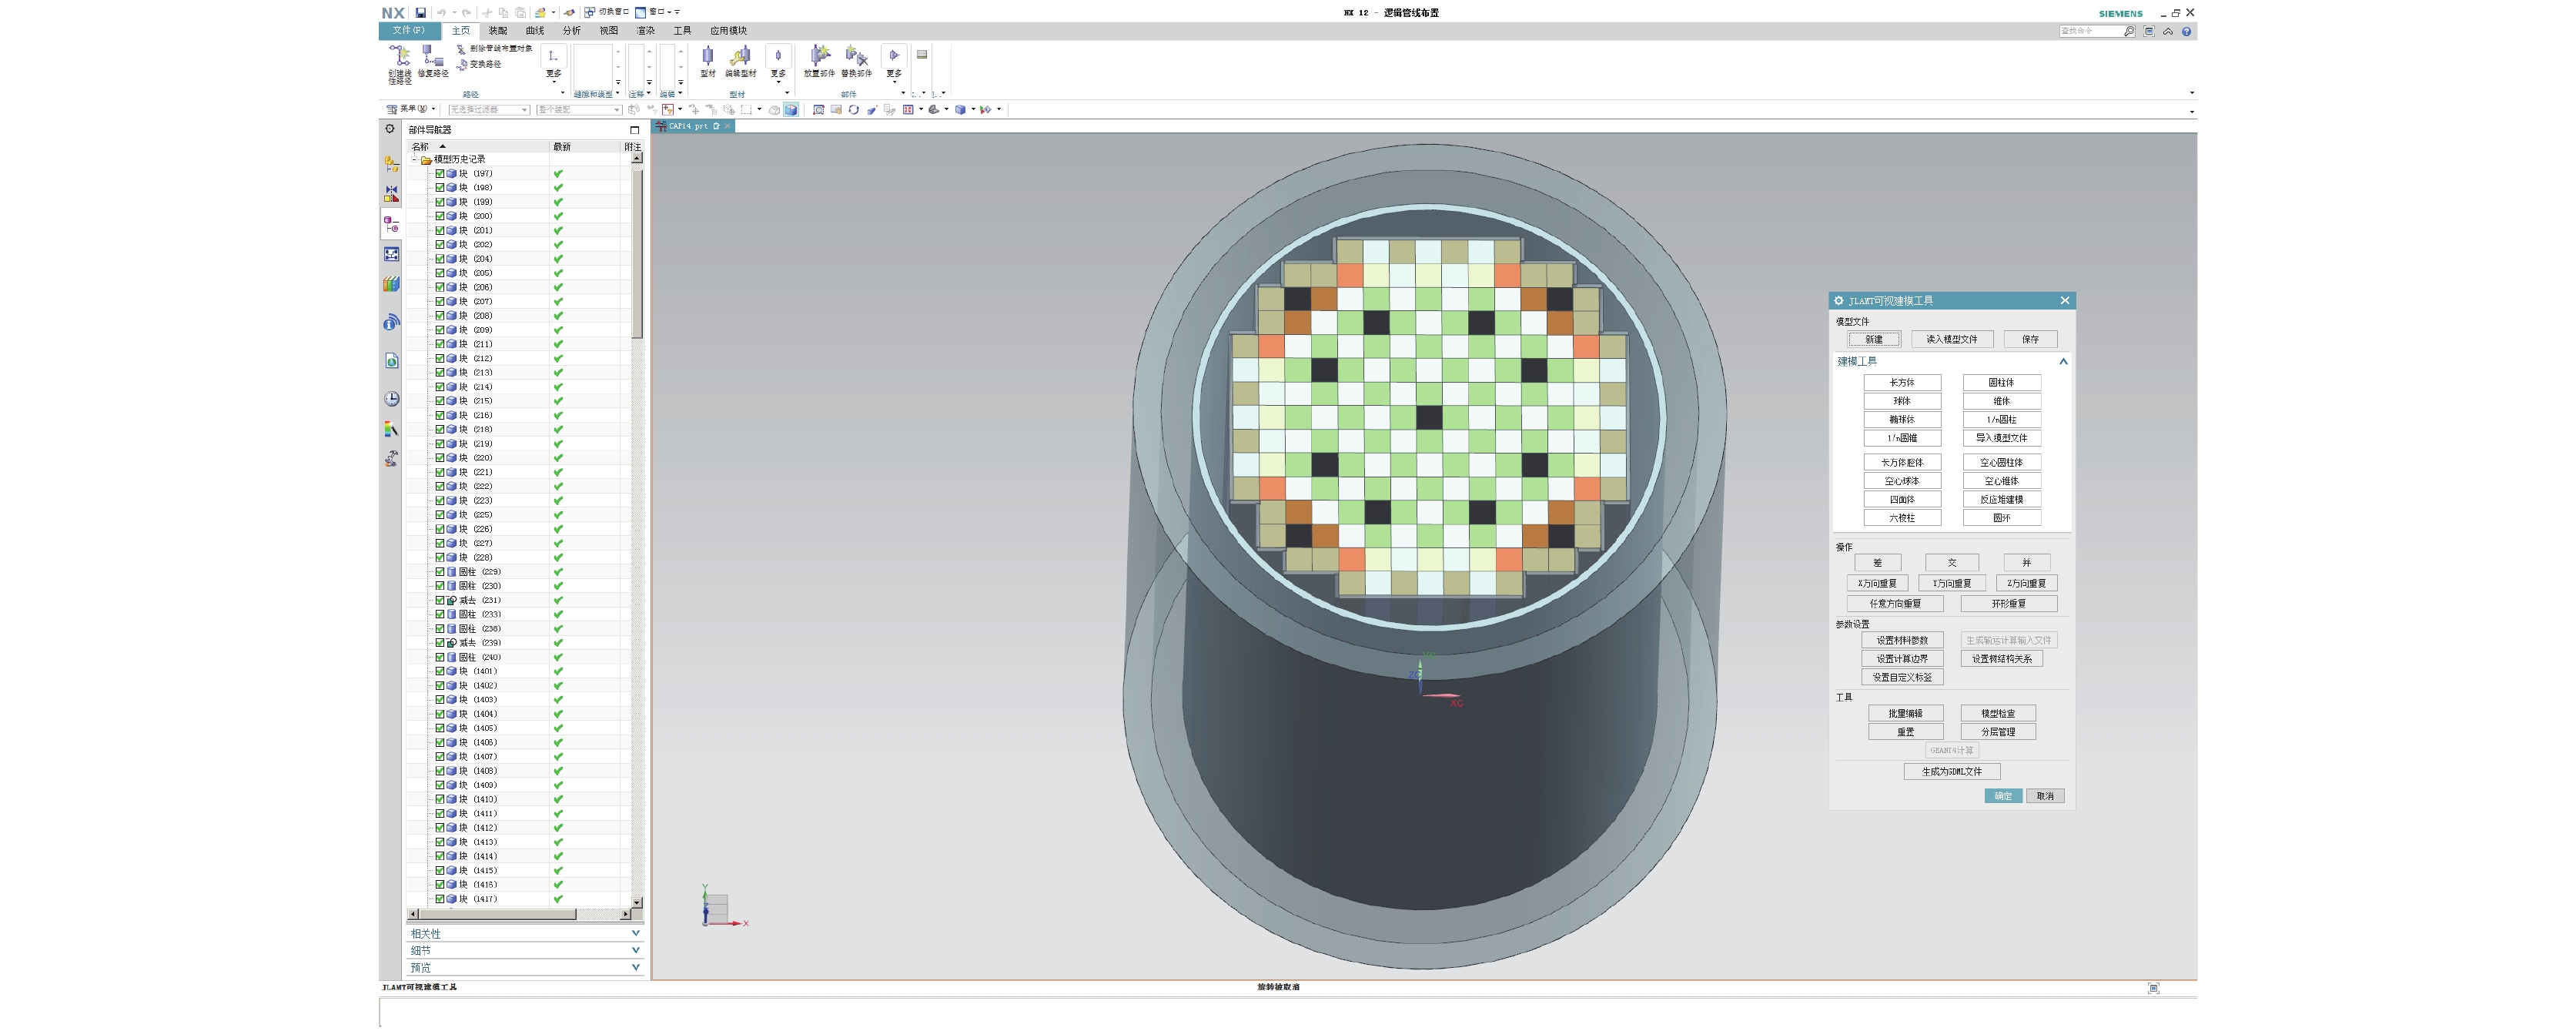Viewport: 2576px width, 1031px height.
Task: Switch to the 应用模块 ribbon tab
Action: coord(728,31)
